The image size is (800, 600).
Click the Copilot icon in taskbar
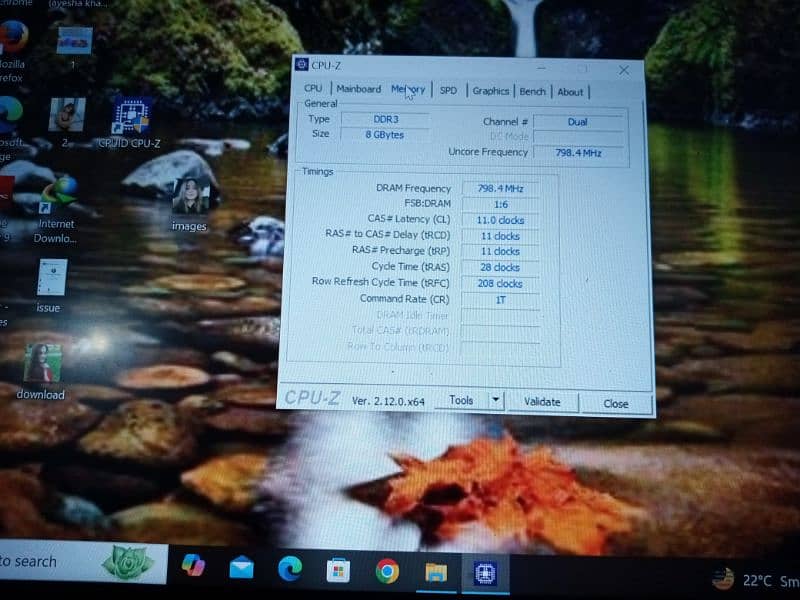(192, 566)
